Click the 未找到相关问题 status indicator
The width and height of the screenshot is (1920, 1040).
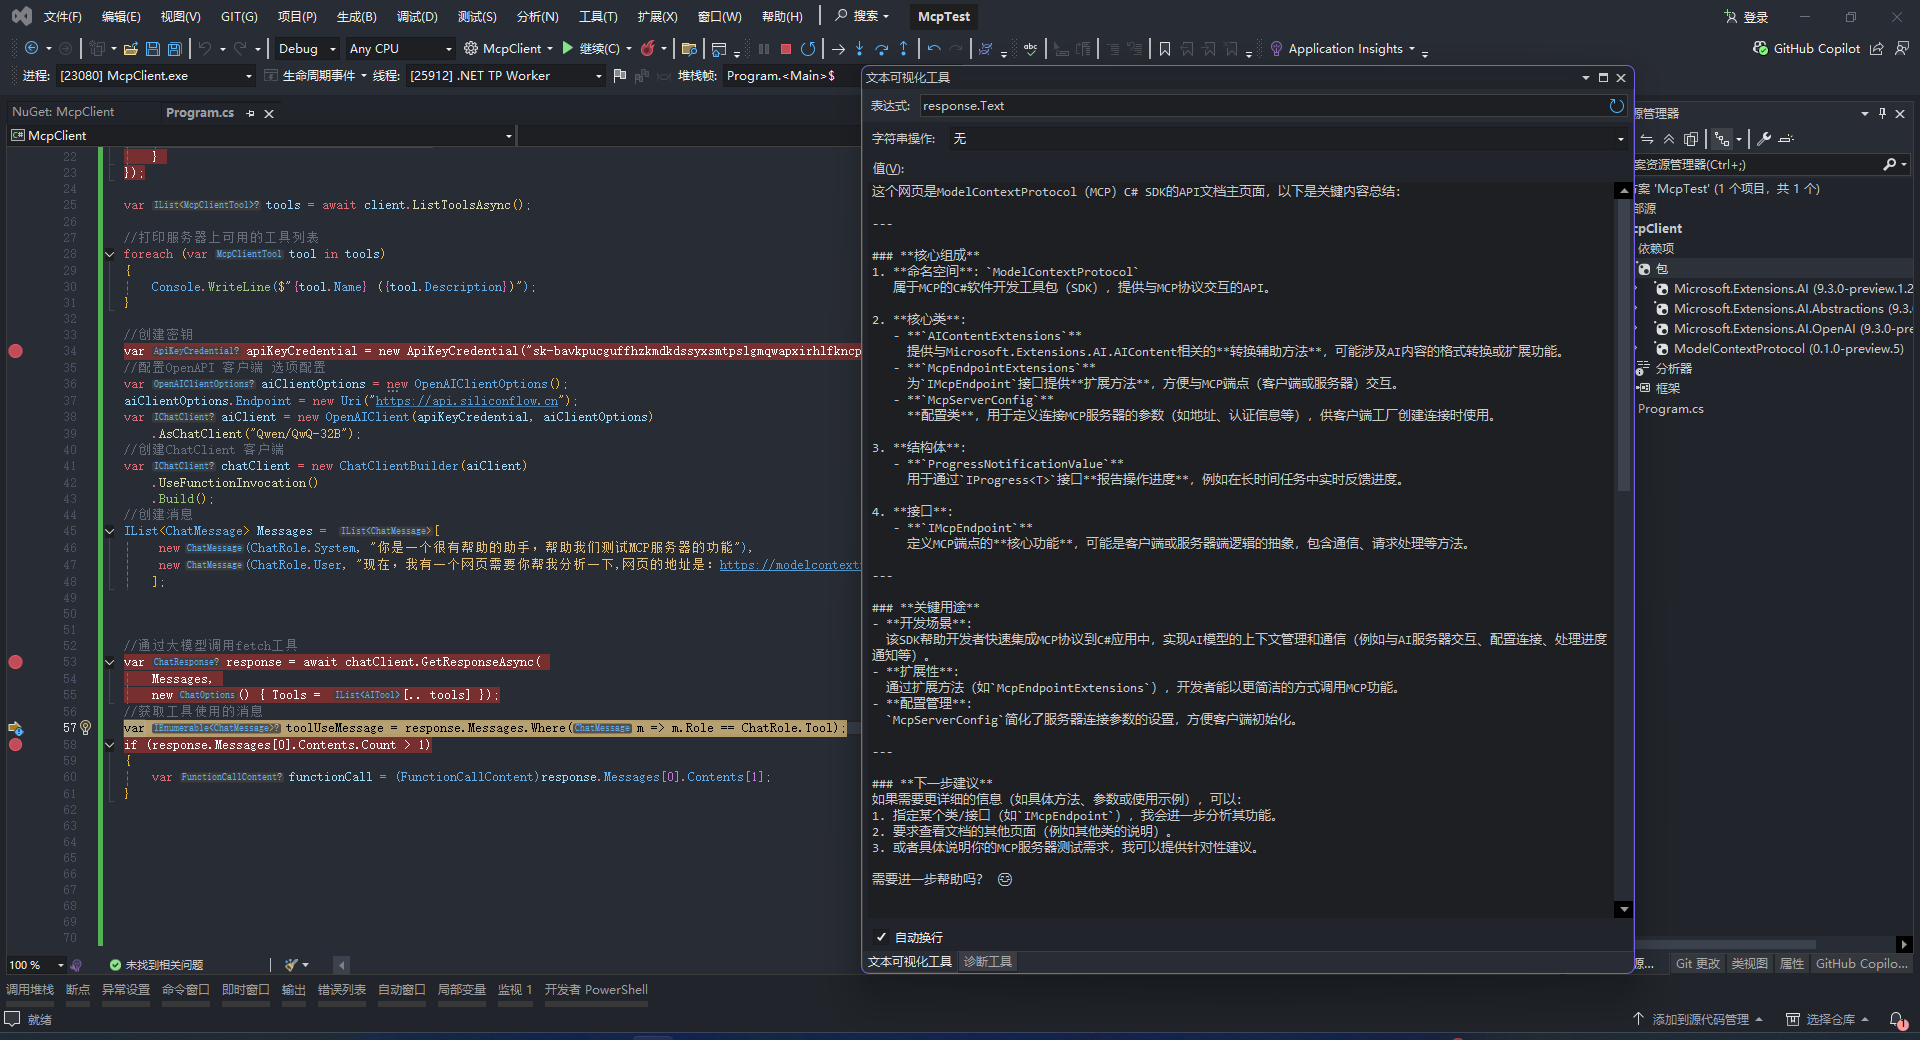tap(156, 965)
